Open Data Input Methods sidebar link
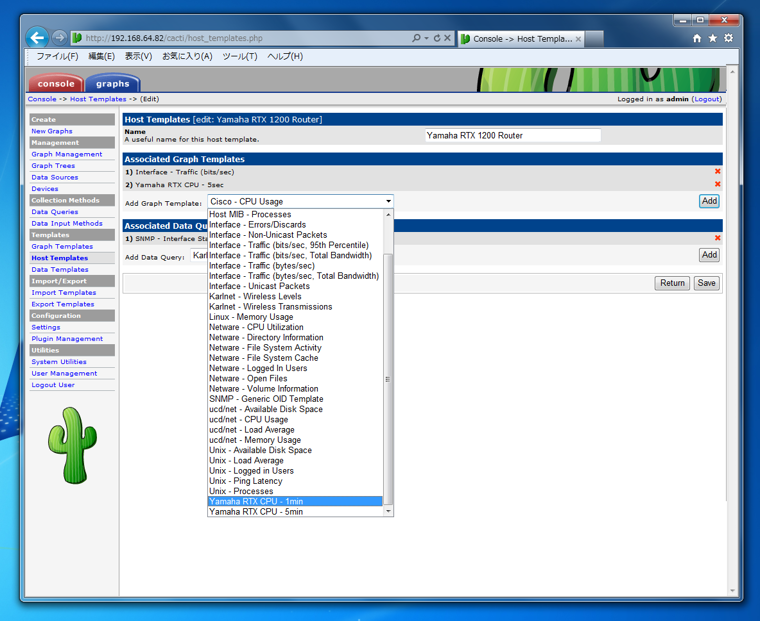Screen dimensions: 760x621 tap(67, 223)
